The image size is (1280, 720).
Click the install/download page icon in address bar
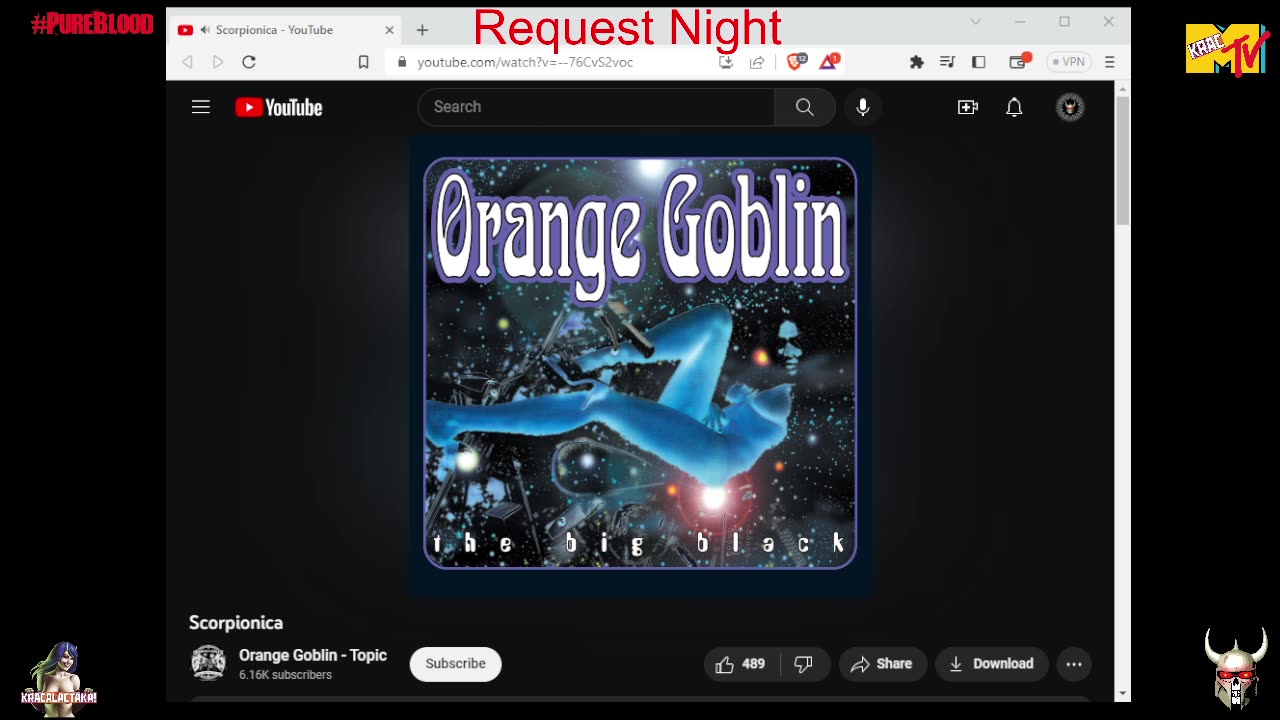click(727, 62)
